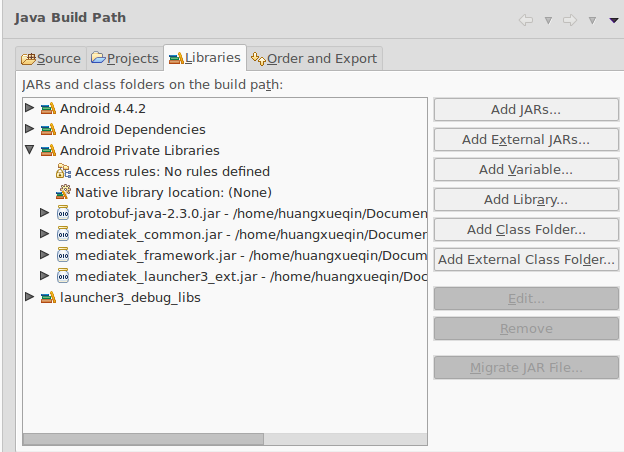Click the disabled Edit... button
The width and height of the screenshot is (624, 452).
[526, 298]
